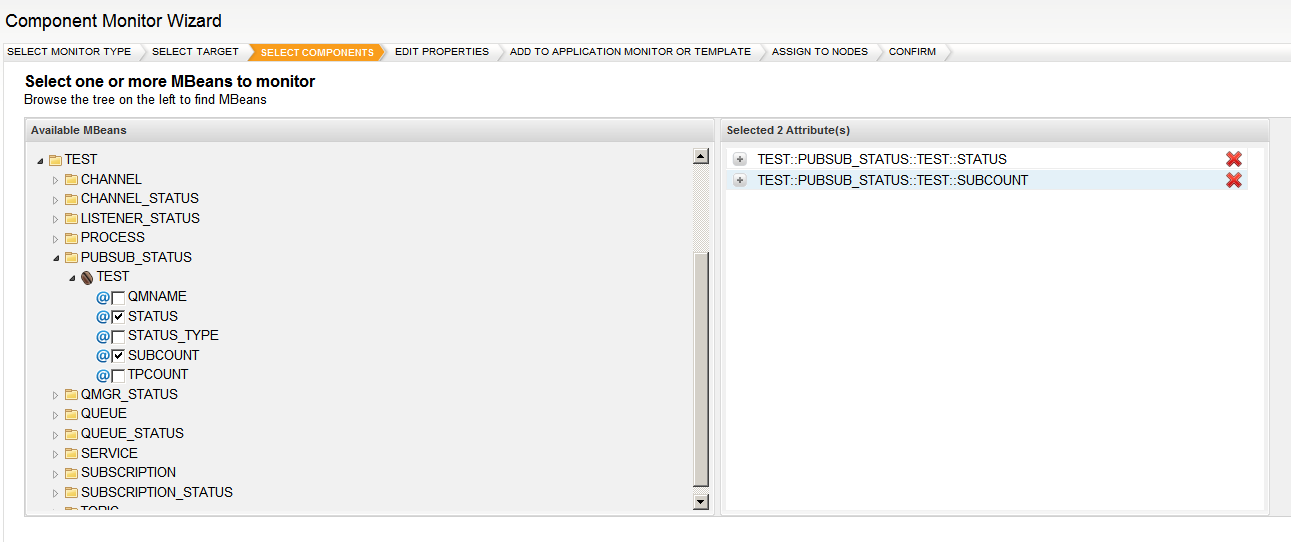Go to the Select Target wizard step
Viewport: 1291px width, 542px height.
[x=195, y=52]
